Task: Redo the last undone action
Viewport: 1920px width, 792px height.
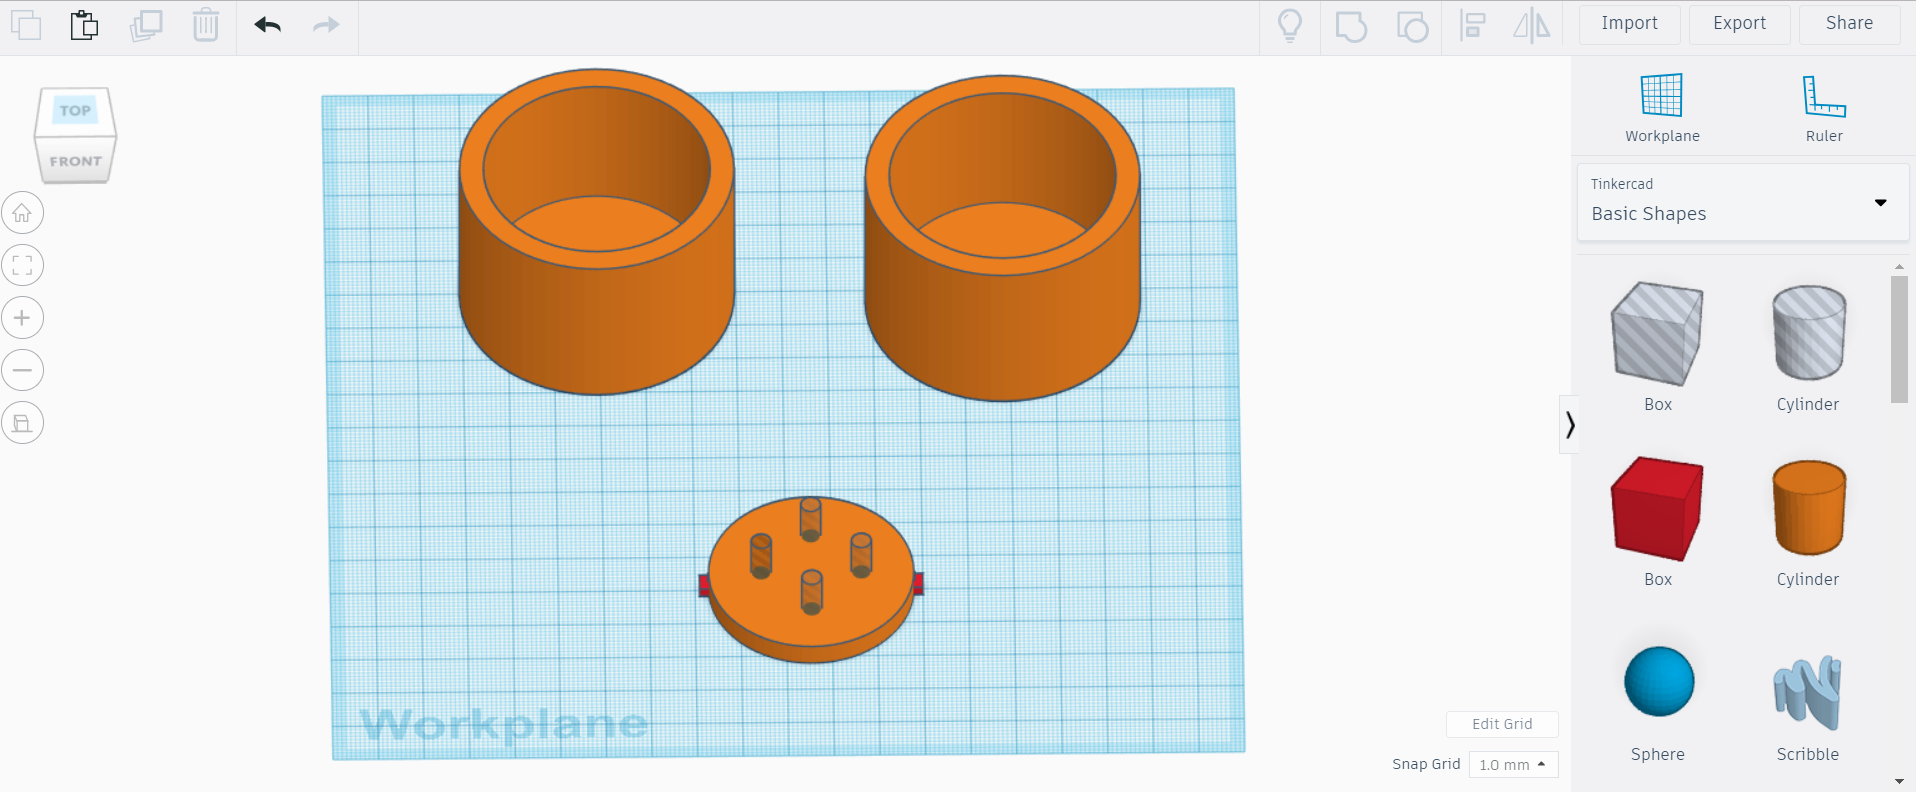Action: 326,24
